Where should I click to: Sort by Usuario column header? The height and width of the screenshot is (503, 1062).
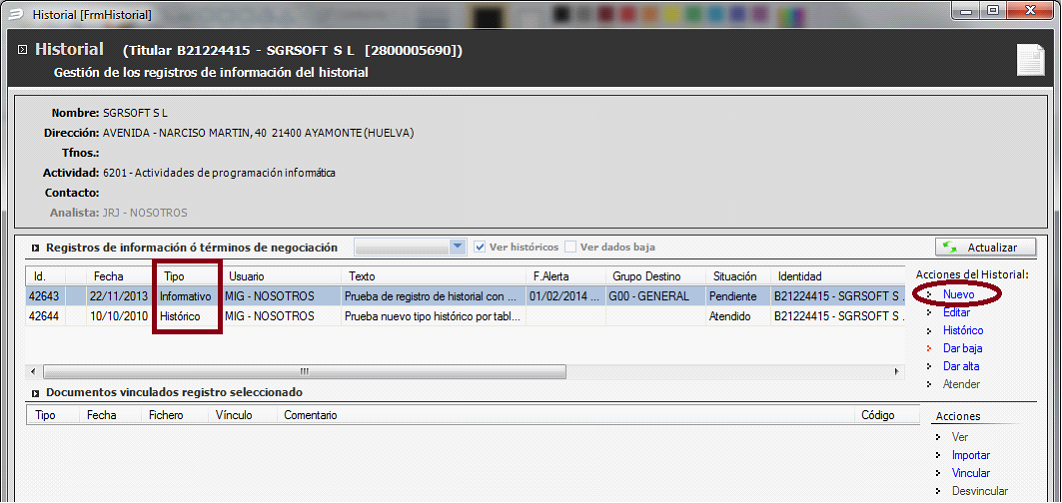[x=281, y=276]
